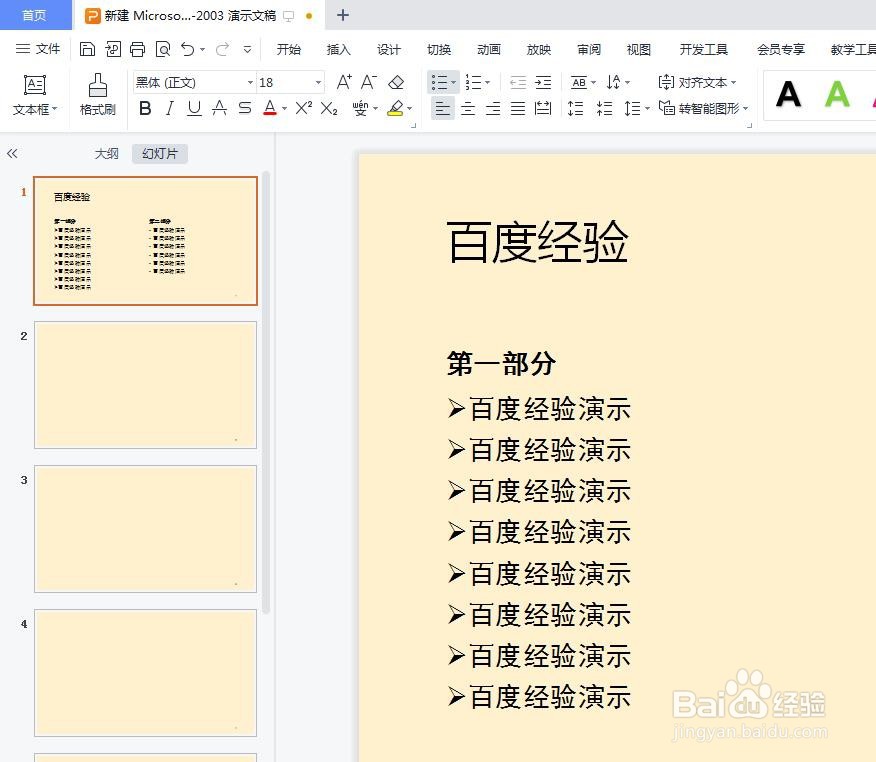Toggle bold formatting
The height and width of the screenshot is (762, 876).
coord(145,108)
